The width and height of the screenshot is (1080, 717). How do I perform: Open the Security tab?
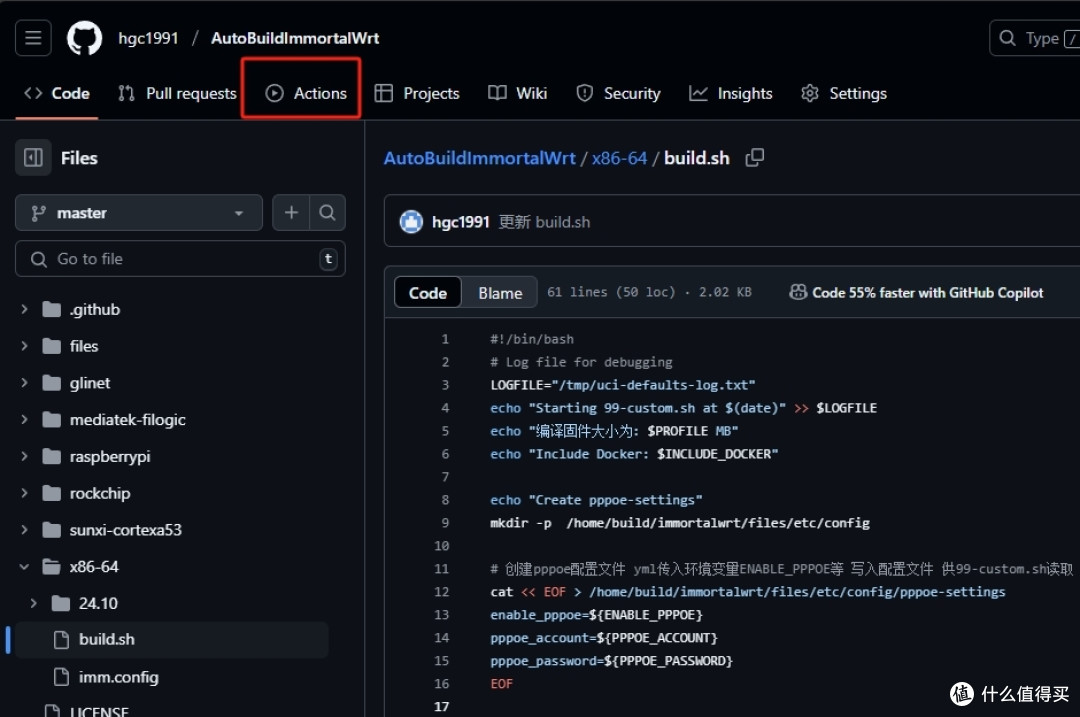[619, 93]
